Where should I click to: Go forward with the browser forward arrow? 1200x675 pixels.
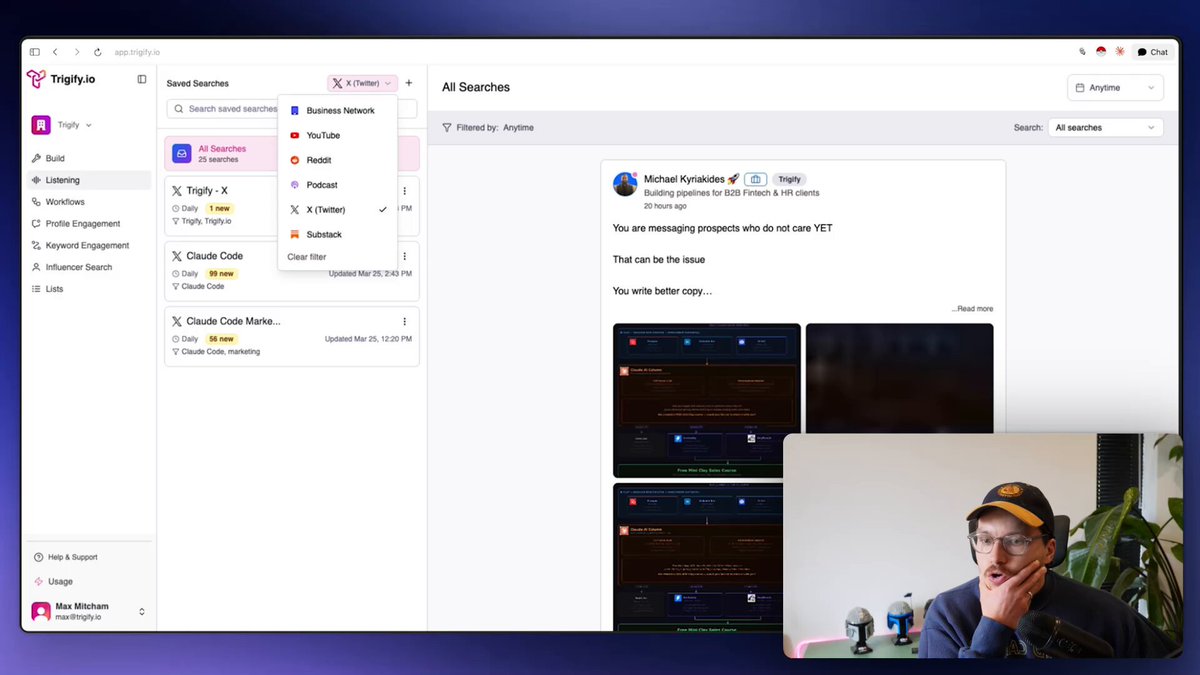(76, 52)
